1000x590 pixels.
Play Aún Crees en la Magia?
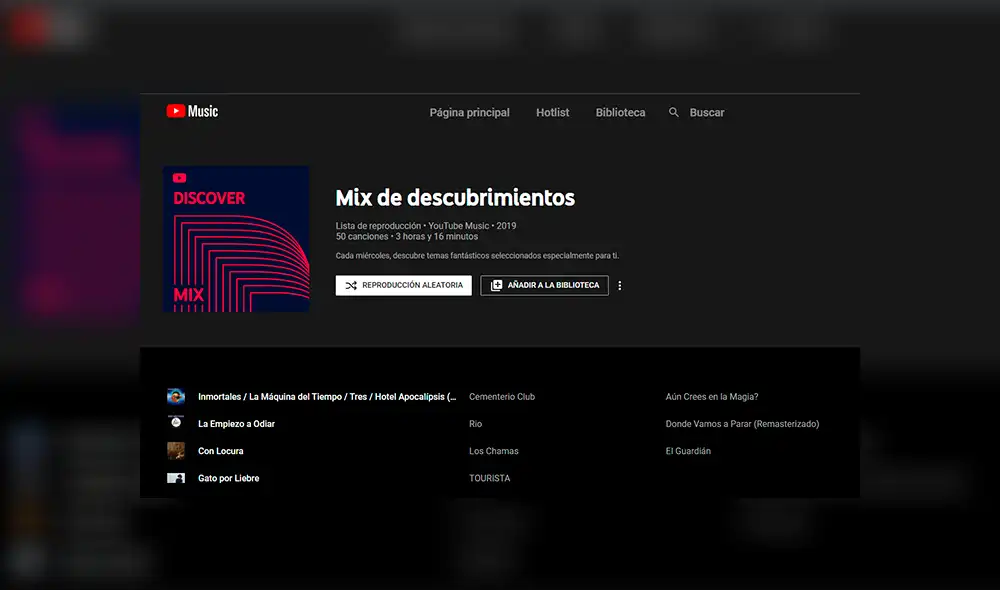point(712,396)
